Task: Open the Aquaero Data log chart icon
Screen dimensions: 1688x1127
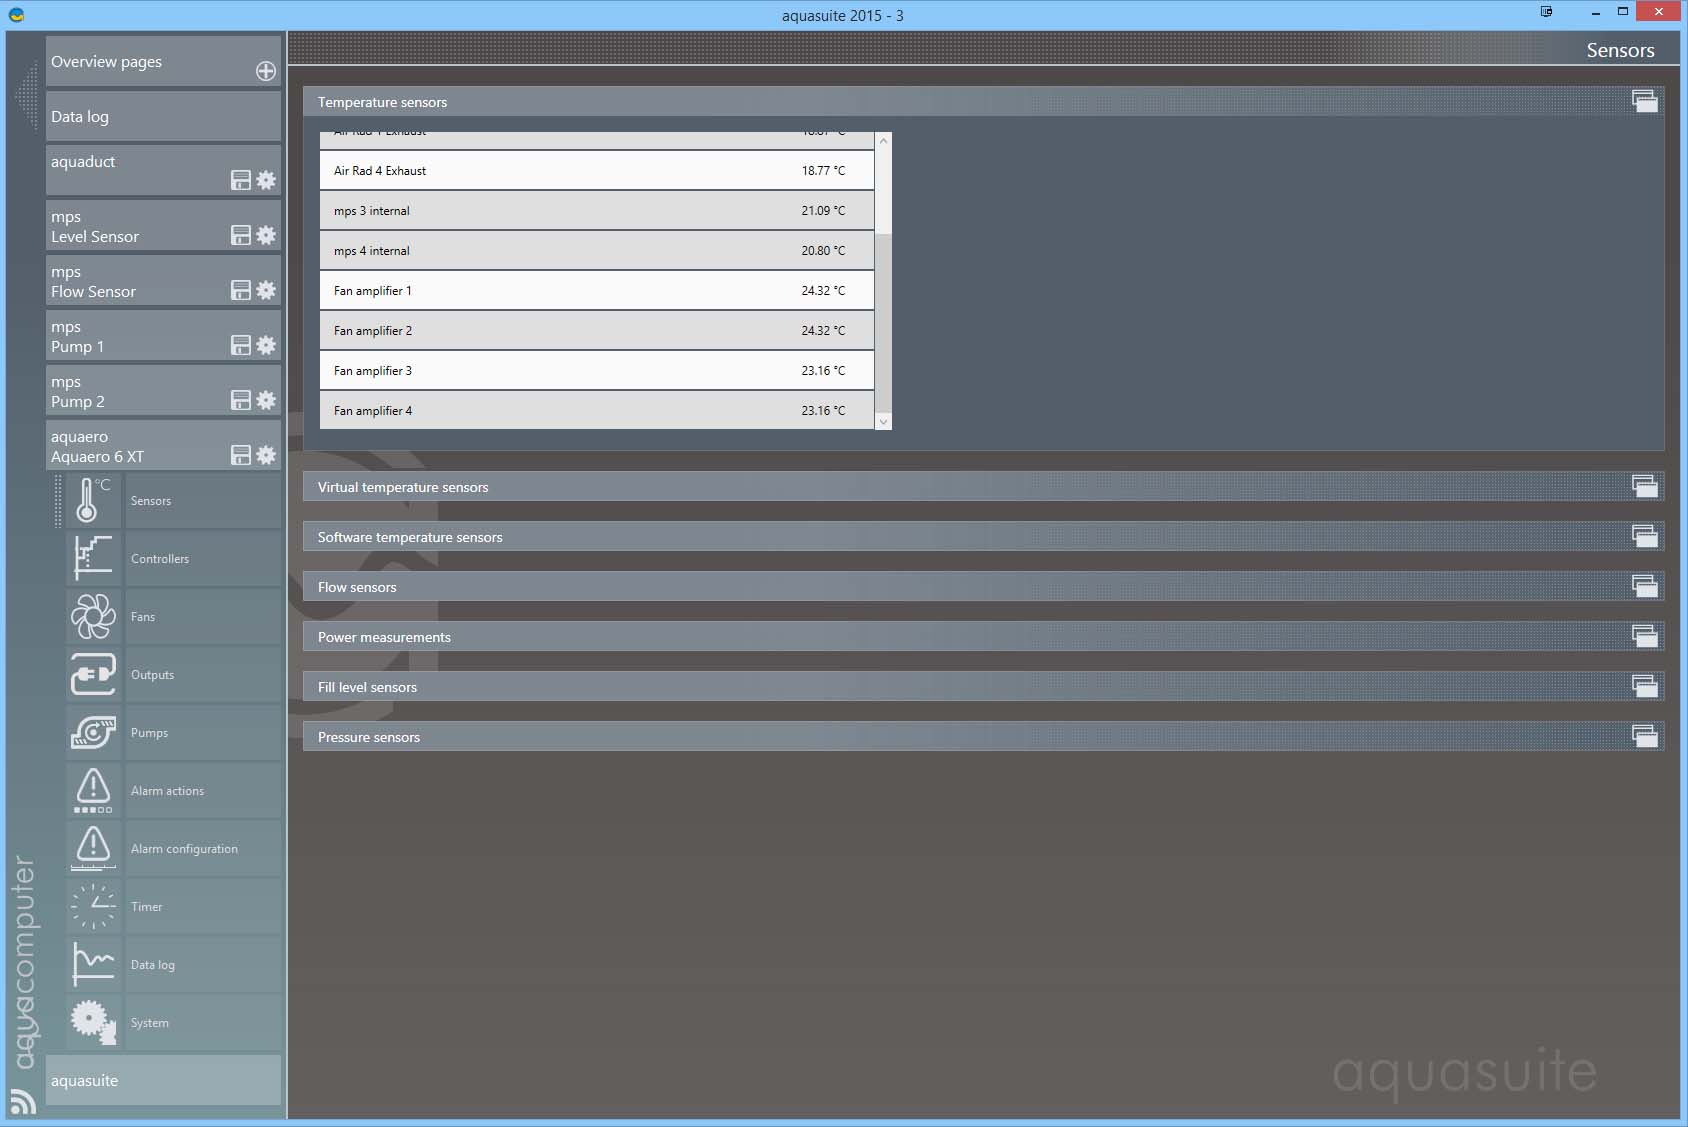Action: 93,964
